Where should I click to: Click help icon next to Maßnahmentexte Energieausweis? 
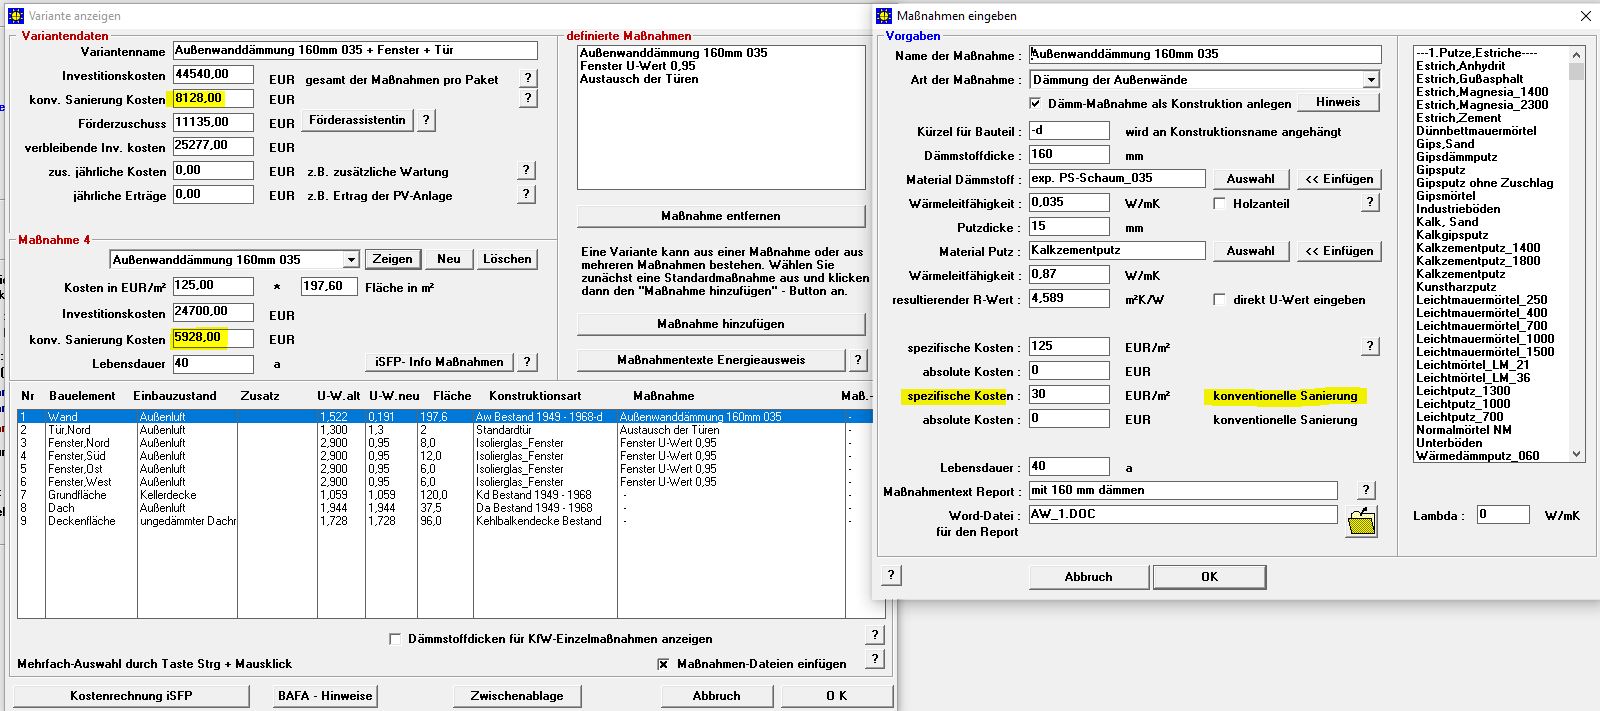click(857, 360)
